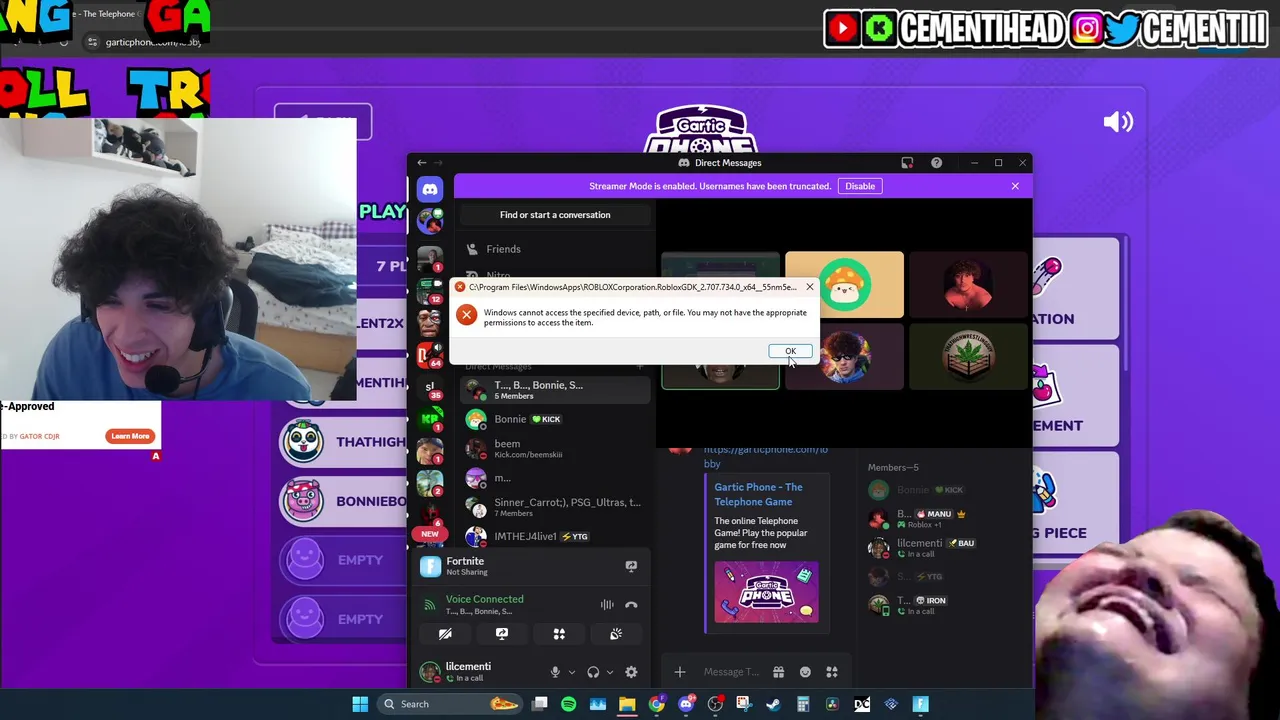This screenshot has height=720, width=1280.
Task: Open beem direct message
Action: pyautogui.click(x=555, y=448)
